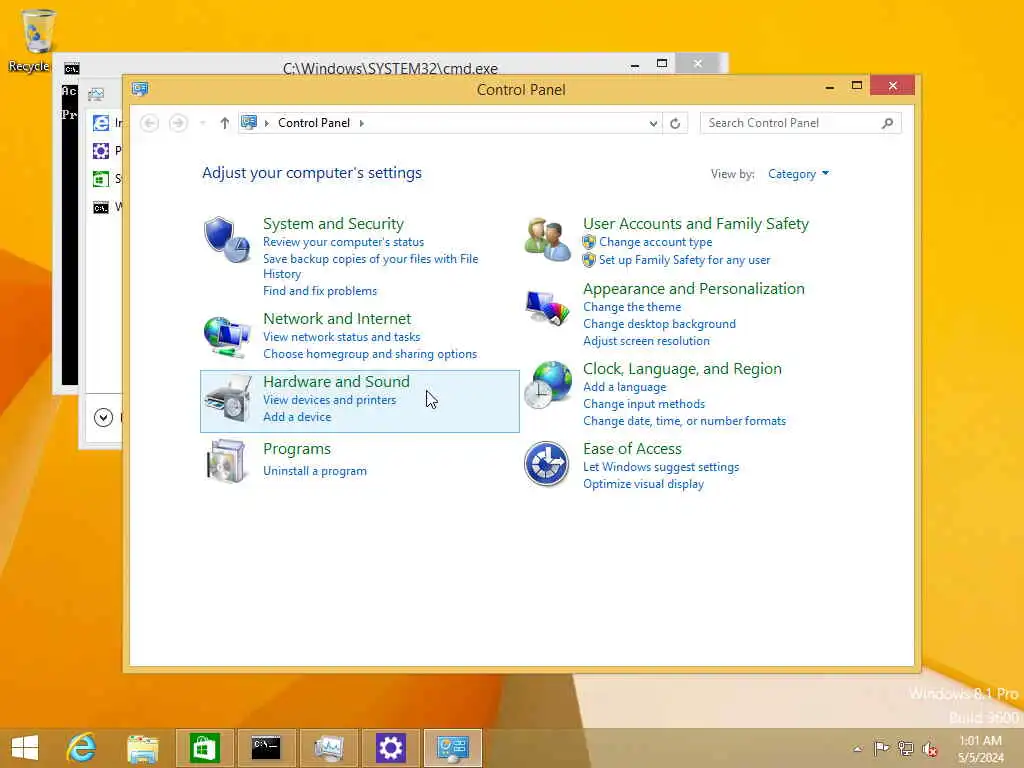This screenshot has width=1024, height=768.
Task: Open Appearance and Personalization monitor icon
Action: (547, 308)
